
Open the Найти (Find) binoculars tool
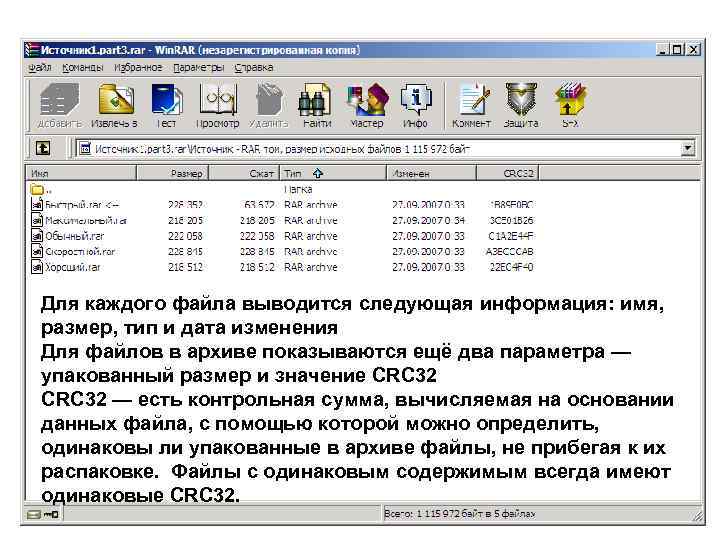click(317, 105)
